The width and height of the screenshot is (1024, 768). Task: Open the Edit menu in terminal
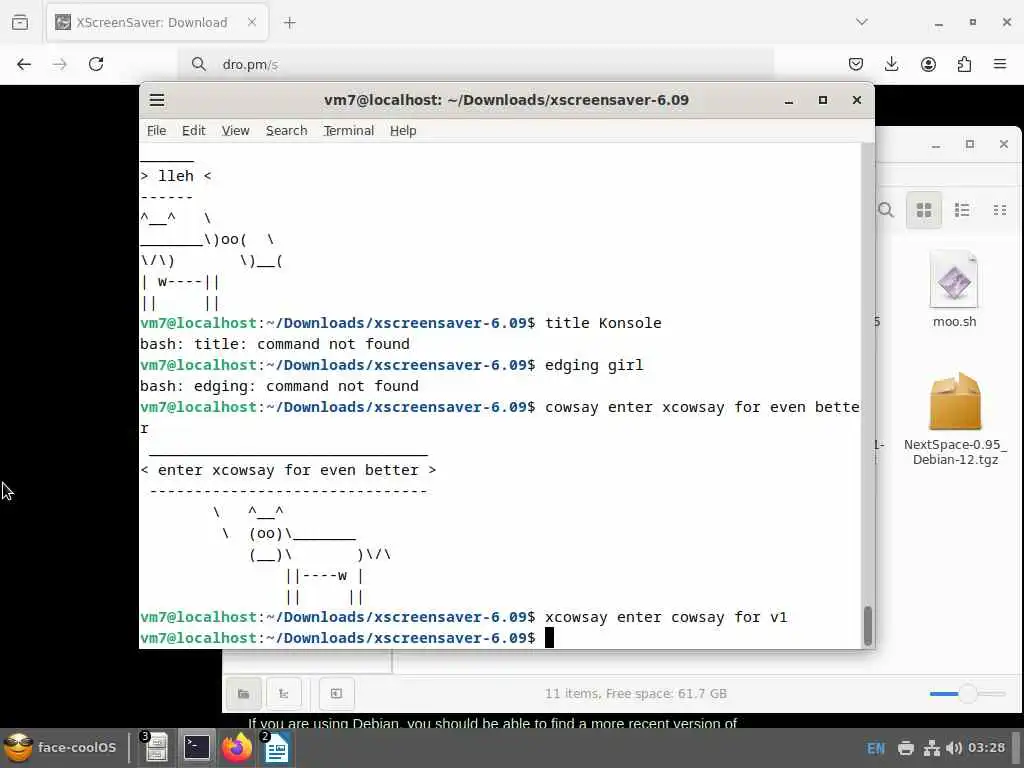tap(193, 131)
